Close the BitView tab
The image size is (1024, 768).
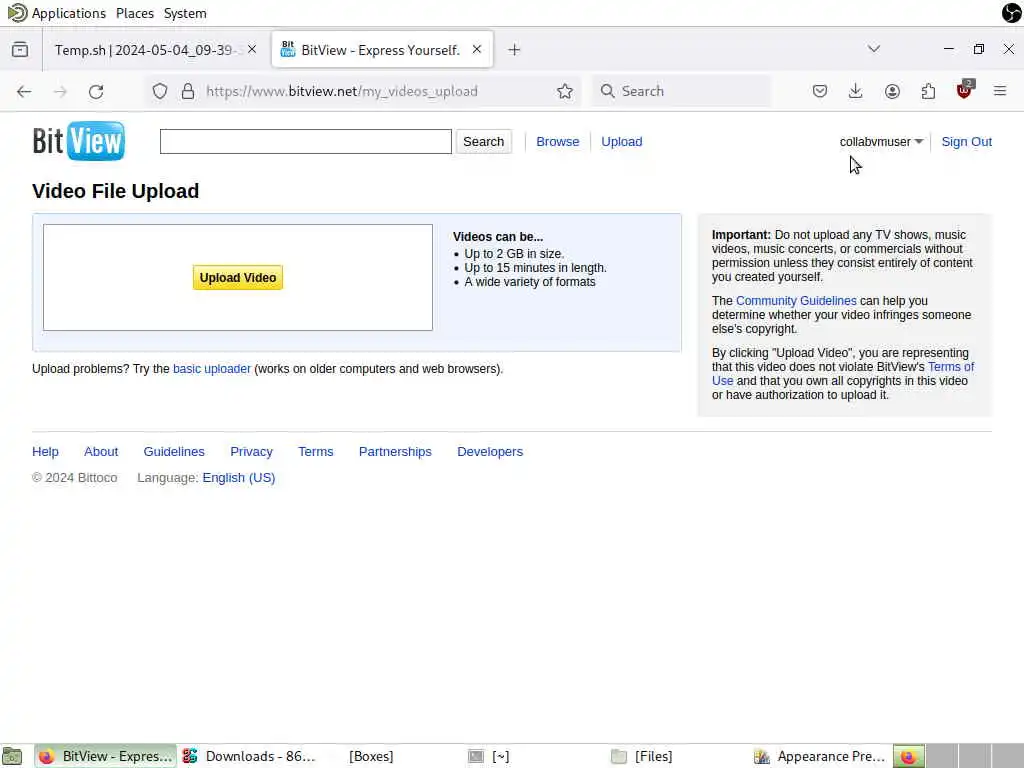click(x=477, y=49)
